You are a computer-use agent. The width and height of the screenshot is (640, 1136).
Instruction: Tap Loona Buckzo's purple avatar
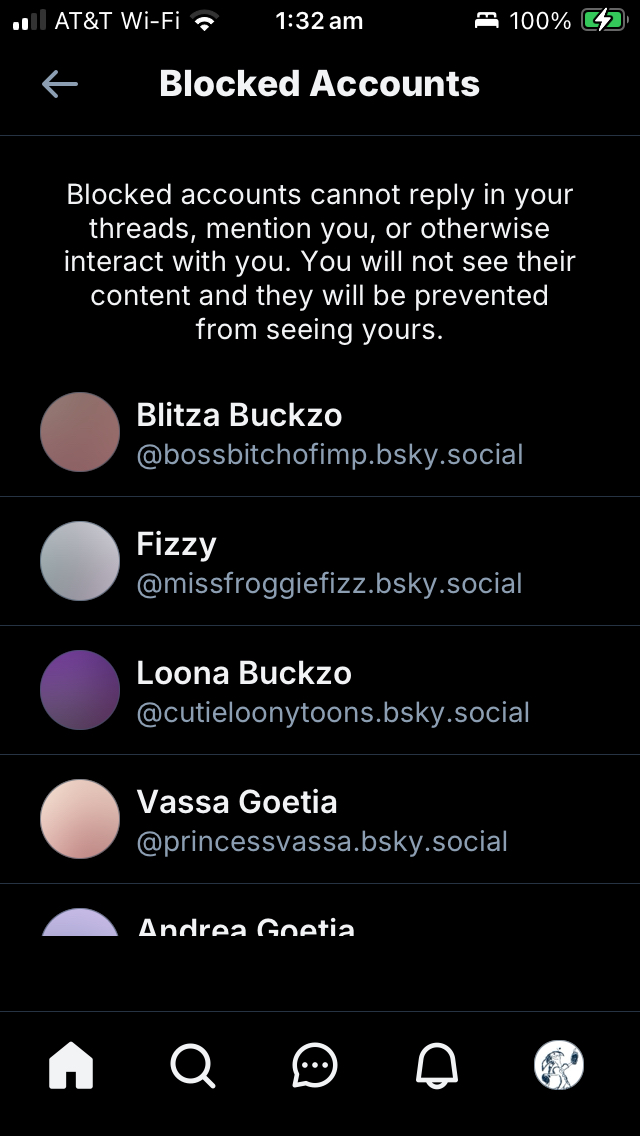coord(80,690)
